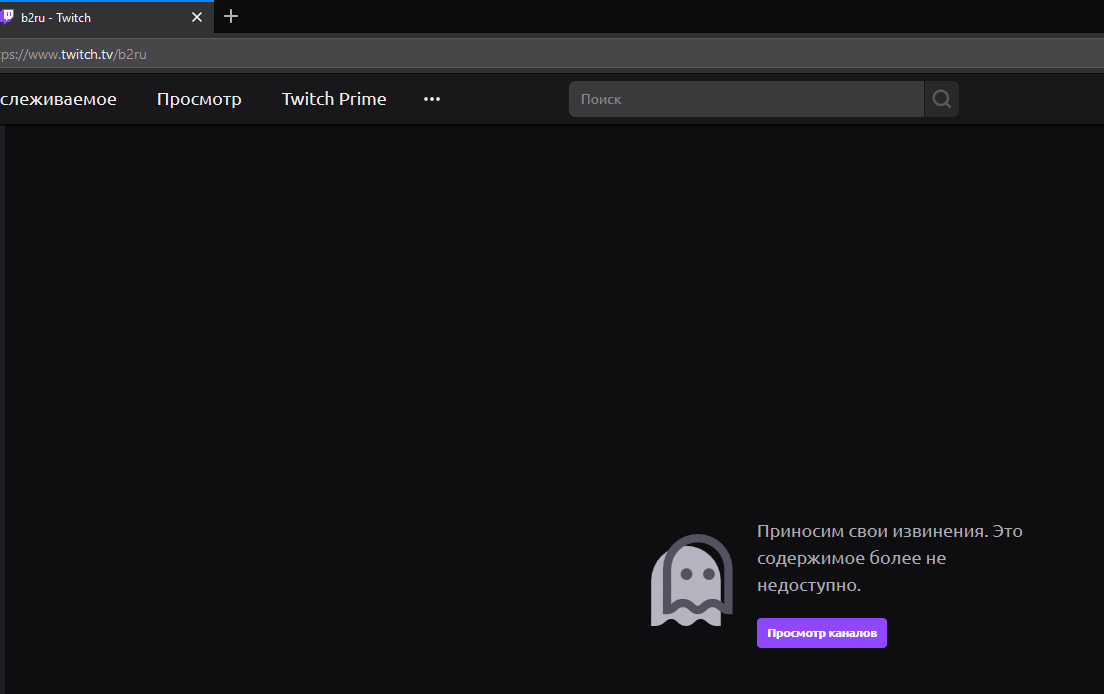Image resolution: width=1104 pixels, height=694 pixels.
Task: Open the three-dots more menu
Action: coord(432,99)
